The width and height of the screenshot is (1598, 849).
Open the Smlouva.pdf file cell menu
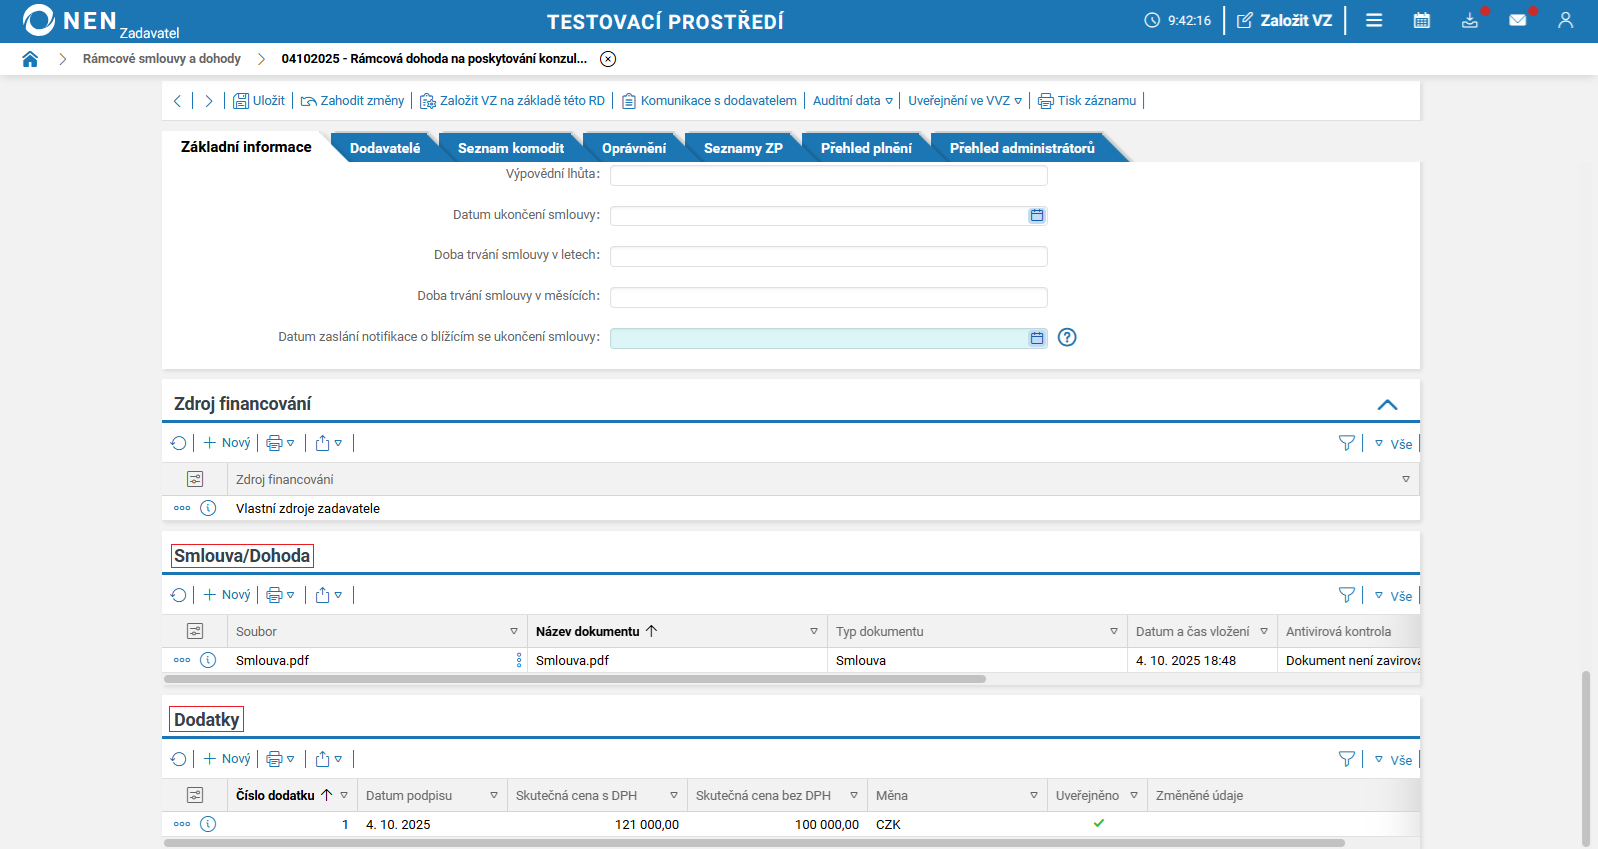point(519,660)
